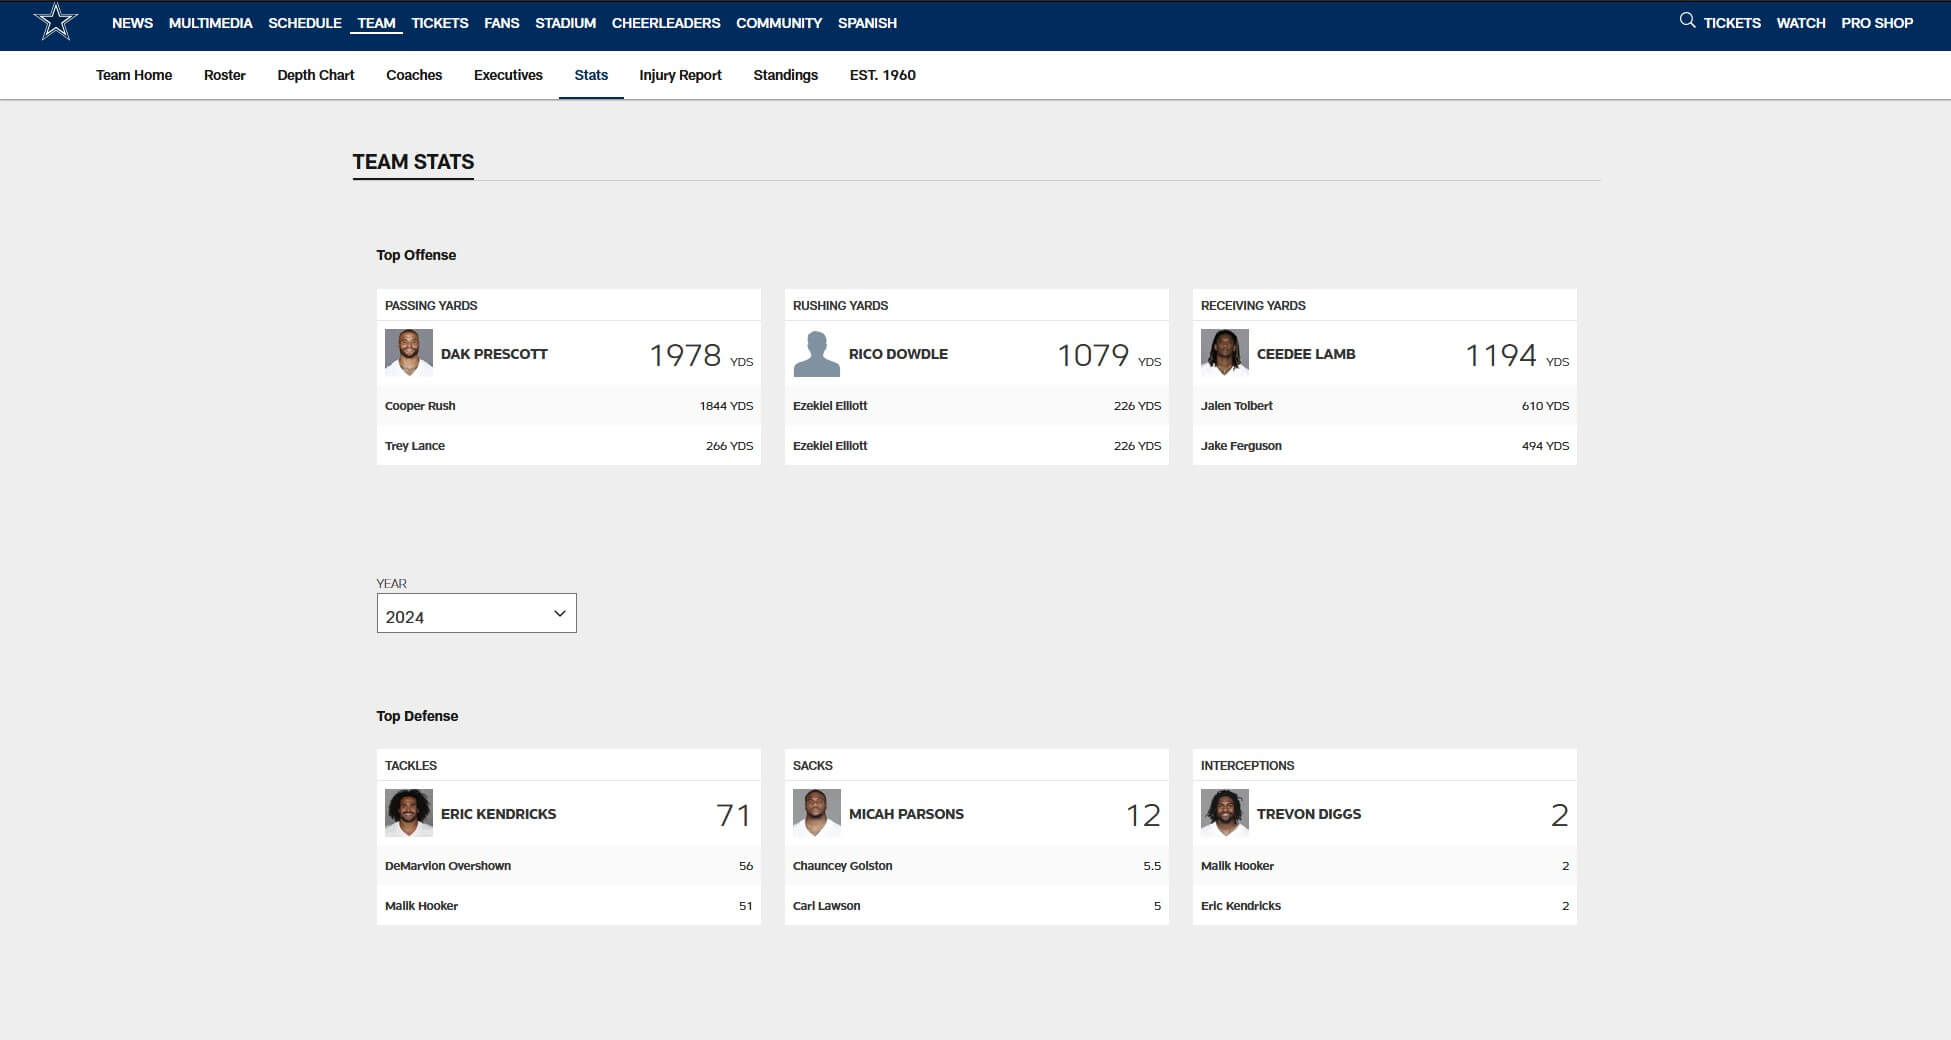Open the STADIUM menu
Screen dimensions: 1951x1040
pyautogui.click(x=565, y=23)
